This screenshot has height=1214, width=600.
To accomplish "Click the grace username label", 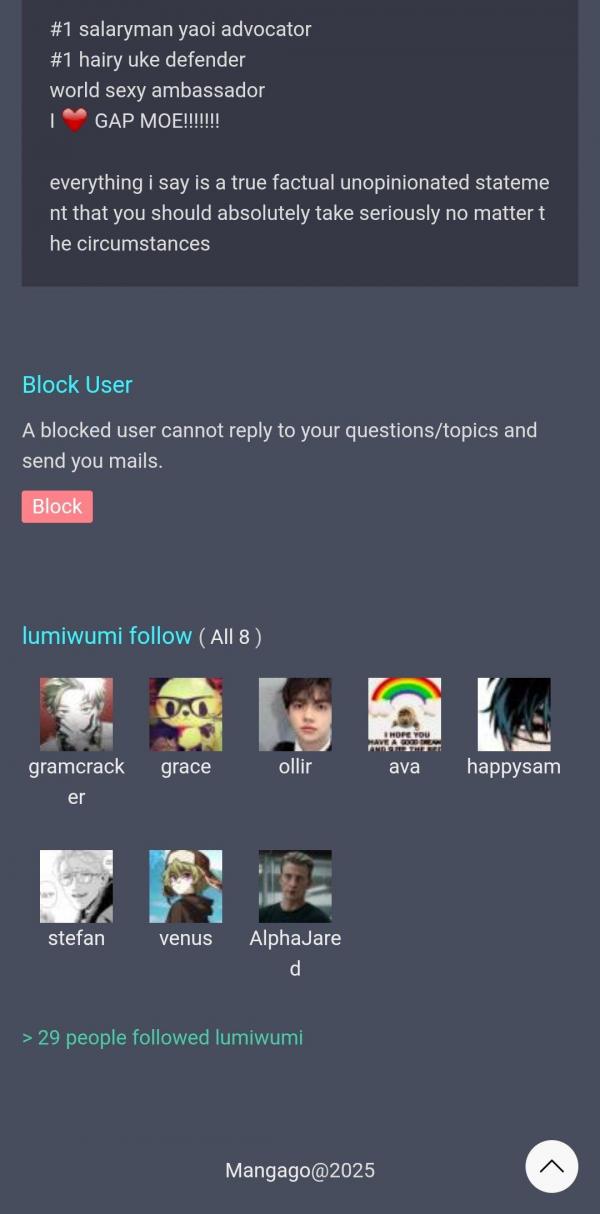I will point(186,767).
